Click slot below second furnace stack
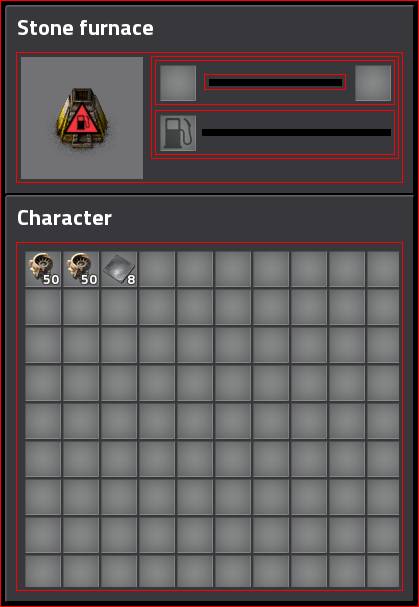The image size is (419, 607). pyautogui.click(x=81, y=307)
